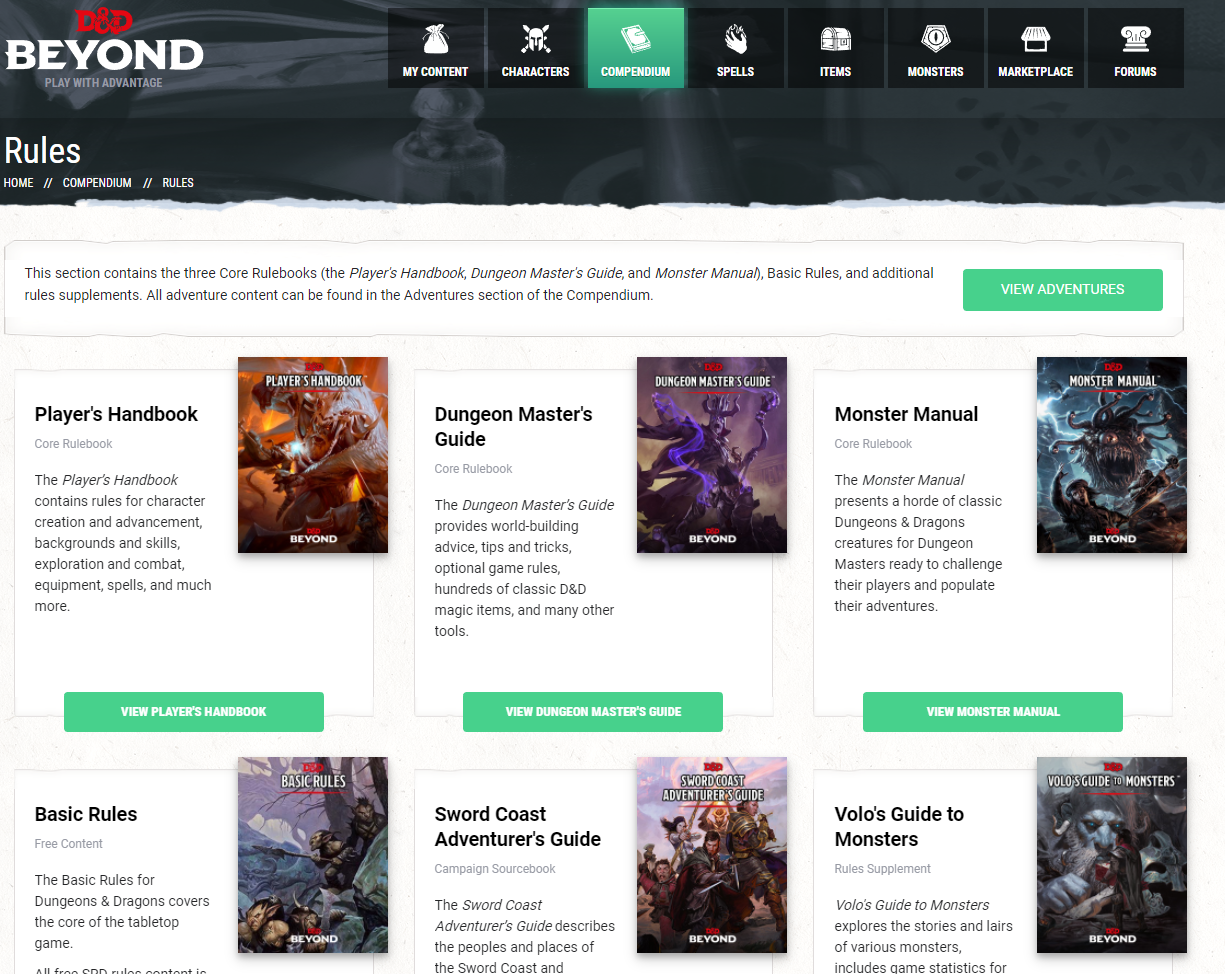Click the Player's Handbook card title
Screen dimensions: 1225x974
pyautogui.click(x=116, y=414)
